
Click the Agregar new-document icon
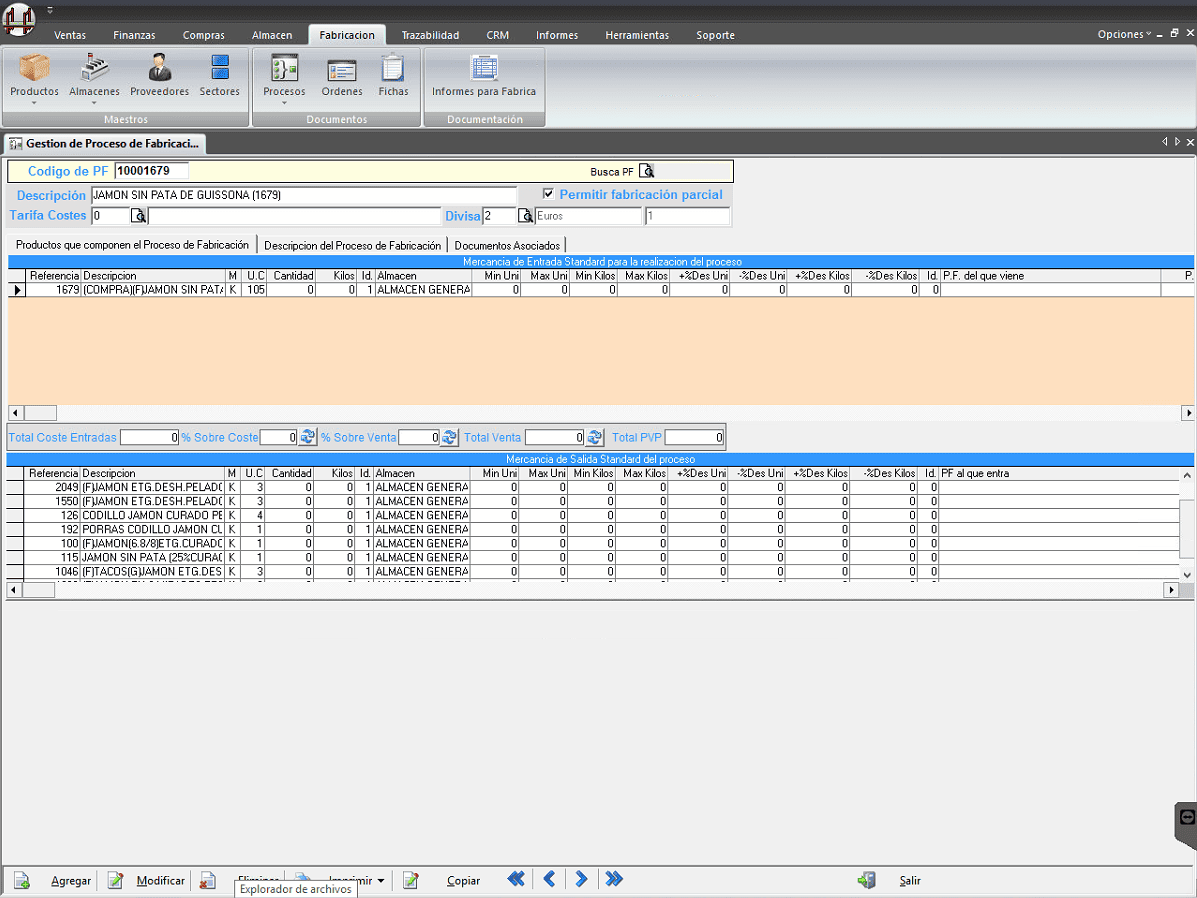coord(21,880)
